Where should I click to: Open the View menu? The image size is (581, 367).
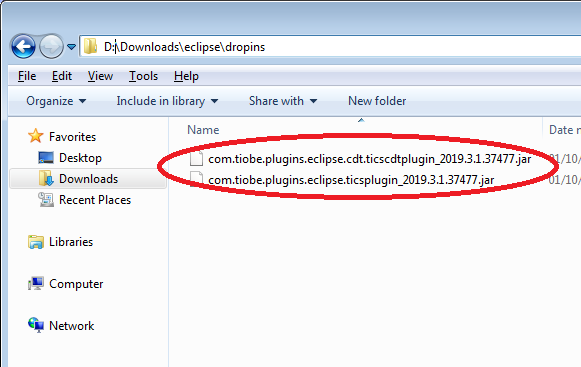tap(100, 76)
